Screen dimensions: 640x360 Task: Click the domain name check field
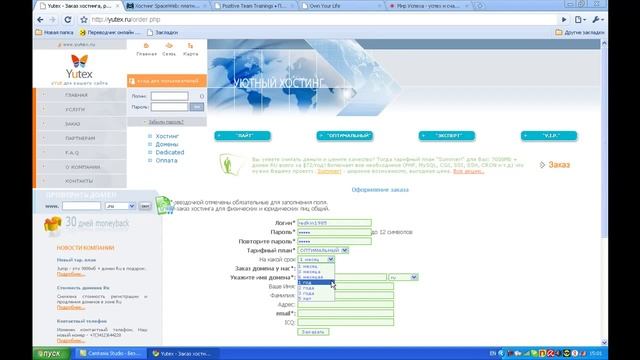click(81, 206)
